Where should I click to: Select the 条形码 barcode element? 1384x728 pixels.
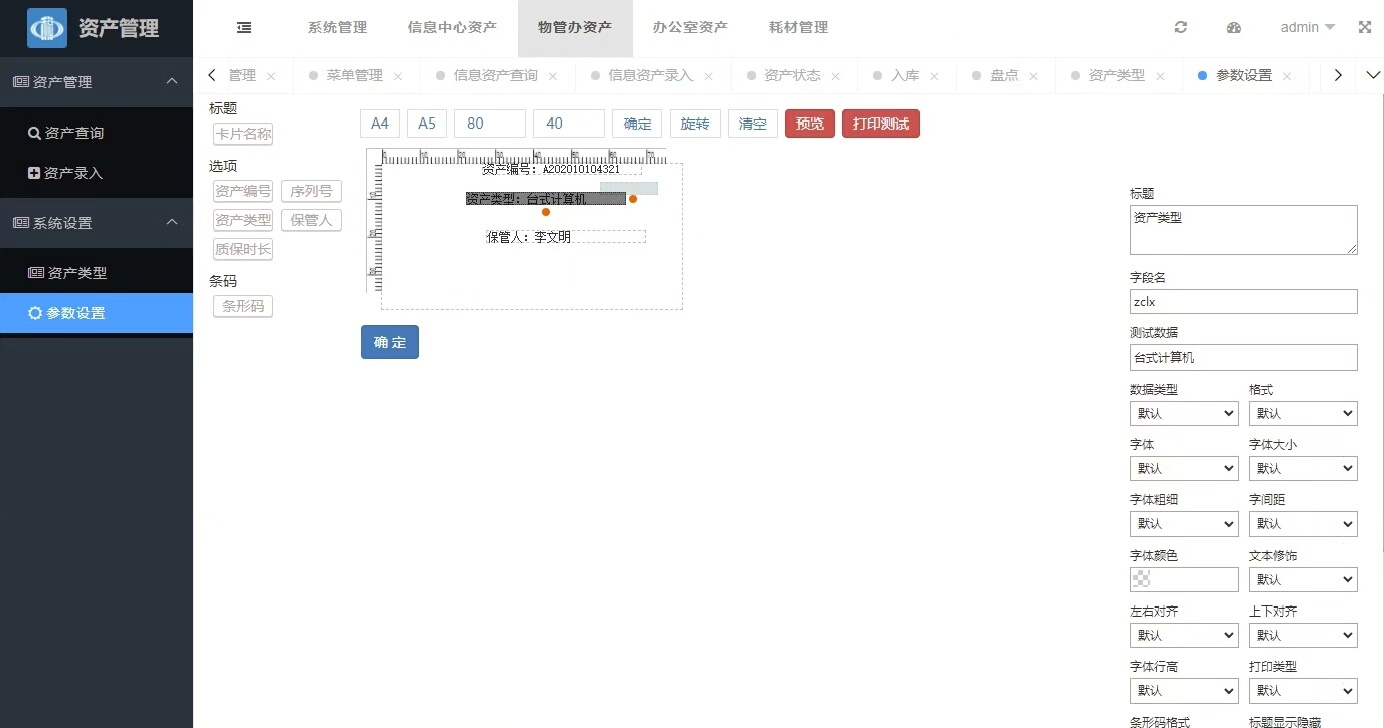point(243,307)
